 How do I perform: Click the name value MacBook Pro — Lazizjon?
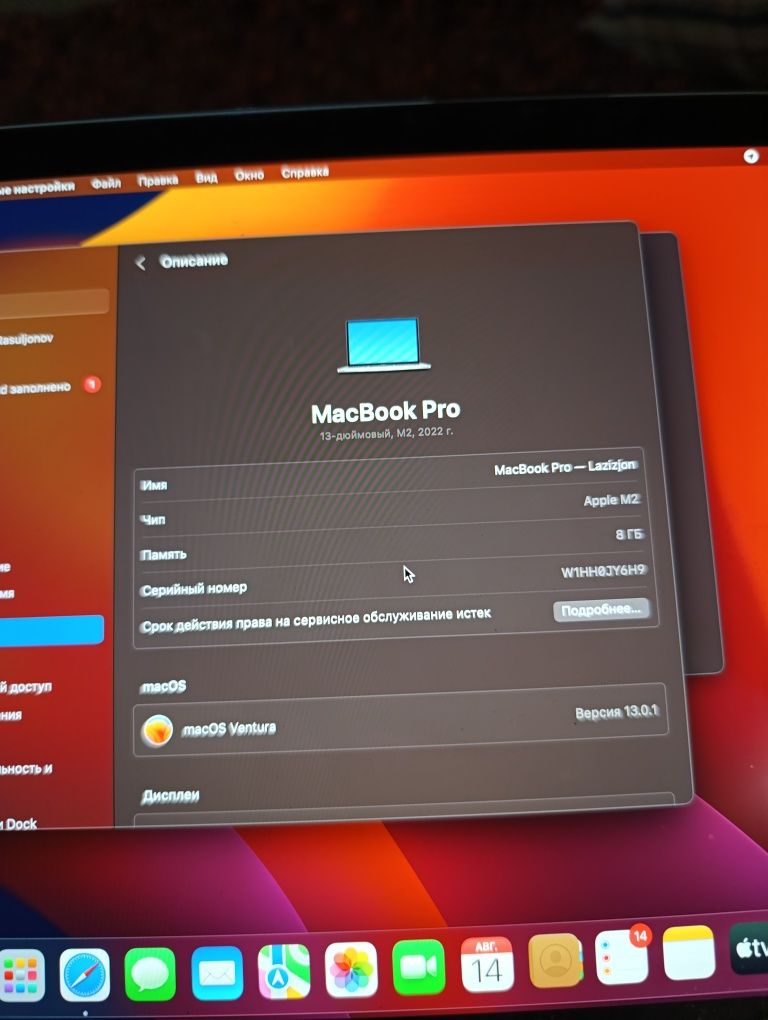click(565, 468)
